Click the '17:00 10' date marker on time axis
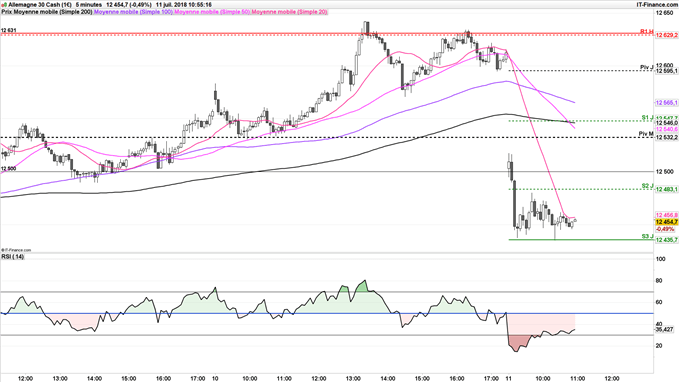Screen dimensions: 679x382 (204, 378)
